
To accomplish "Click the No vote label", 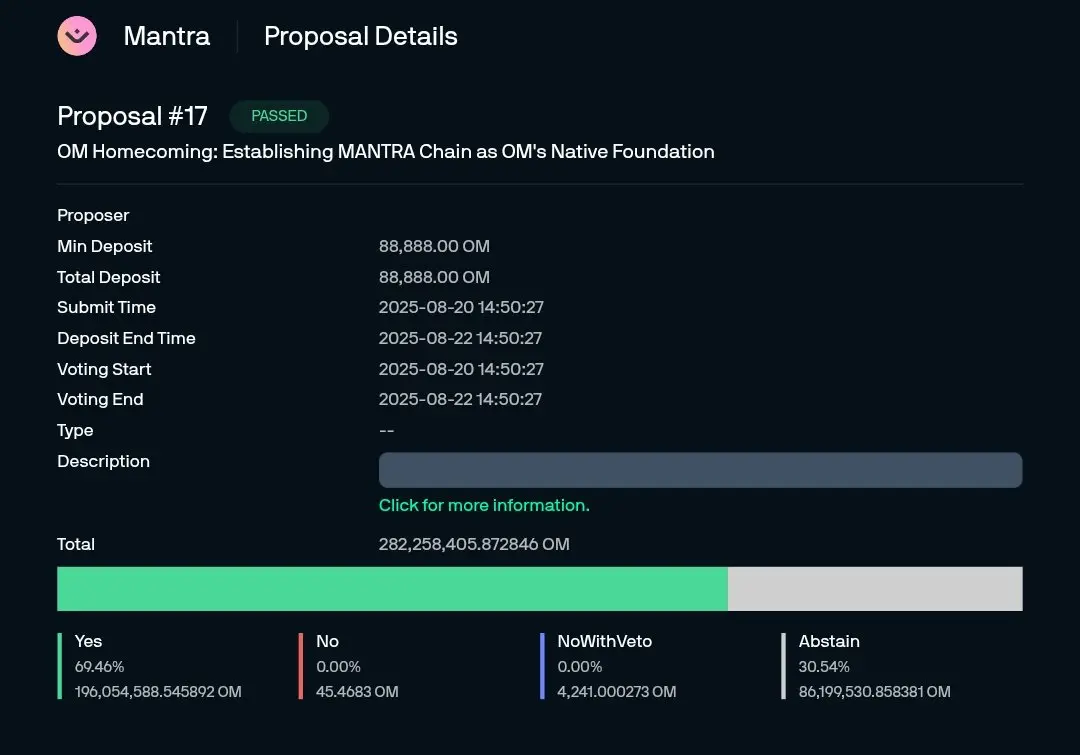I will 327,641.
